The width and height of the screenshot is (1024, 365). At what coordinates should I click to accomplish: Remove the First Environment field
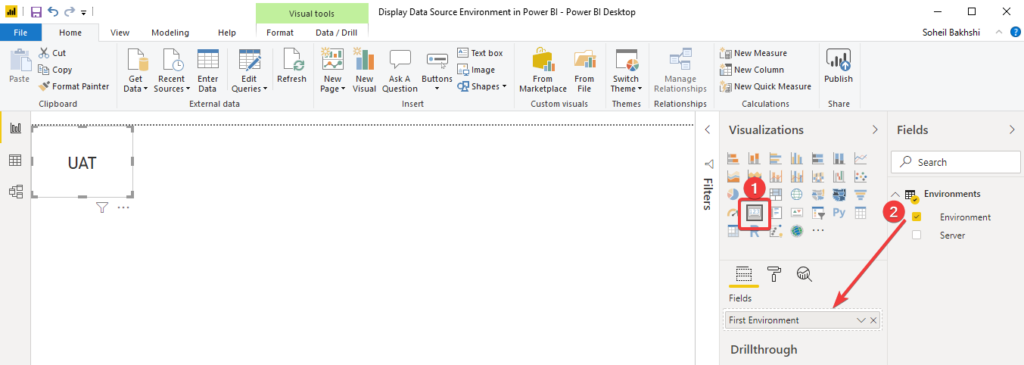pos(874,320)
